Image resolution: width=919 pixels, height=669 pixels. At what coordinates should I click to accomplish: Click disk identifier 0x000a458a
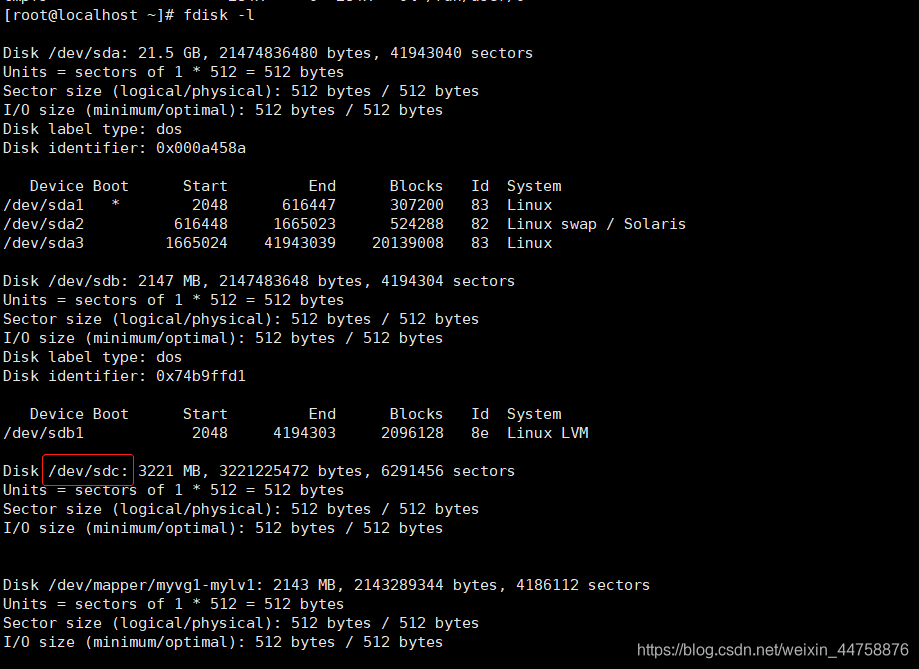pos(200,148)
